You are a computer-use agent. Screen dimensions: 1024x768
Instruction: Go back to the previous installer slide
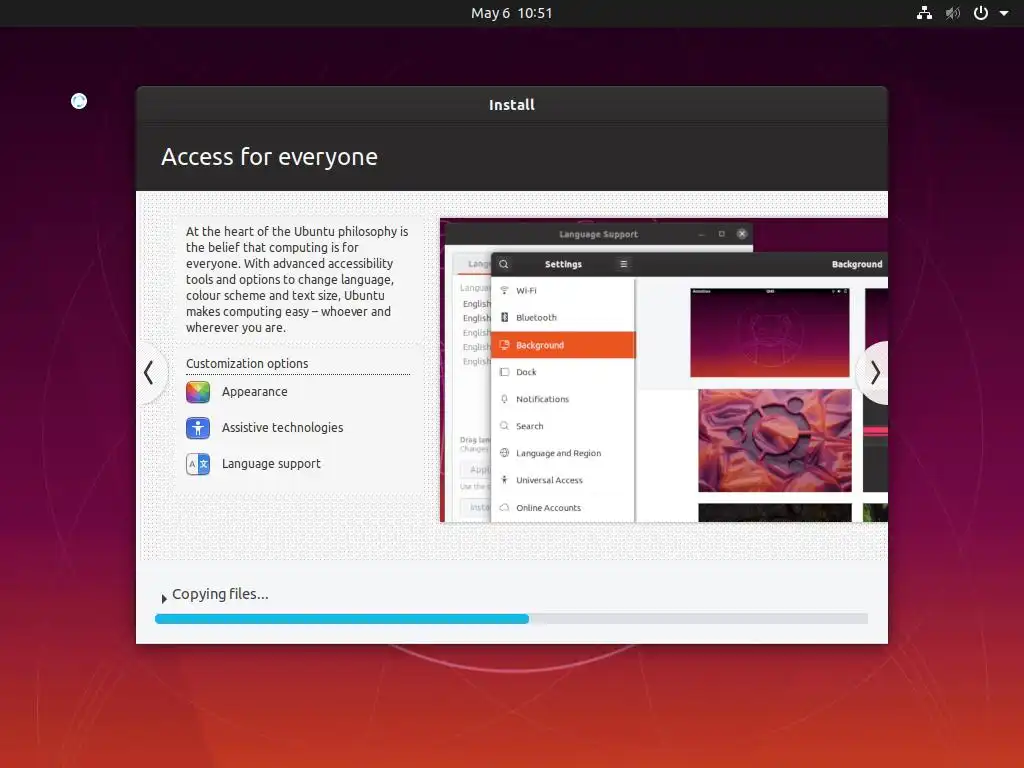(150, 373)
